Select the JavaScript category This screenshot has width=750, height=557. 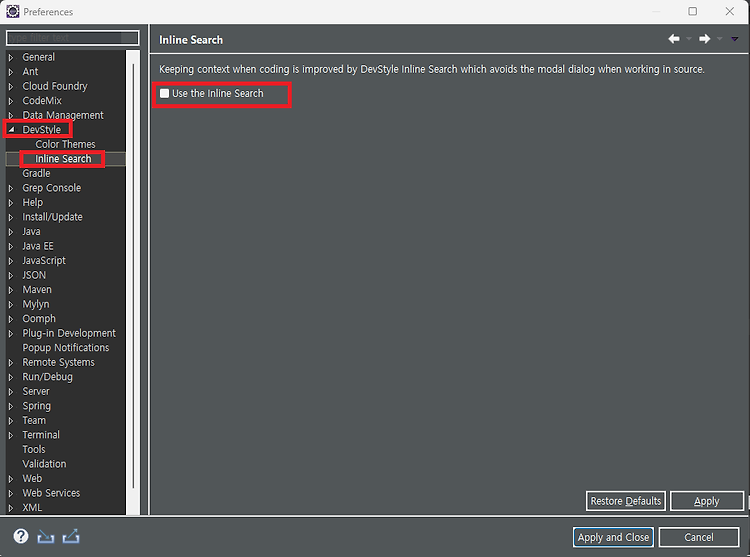(44, 261)
